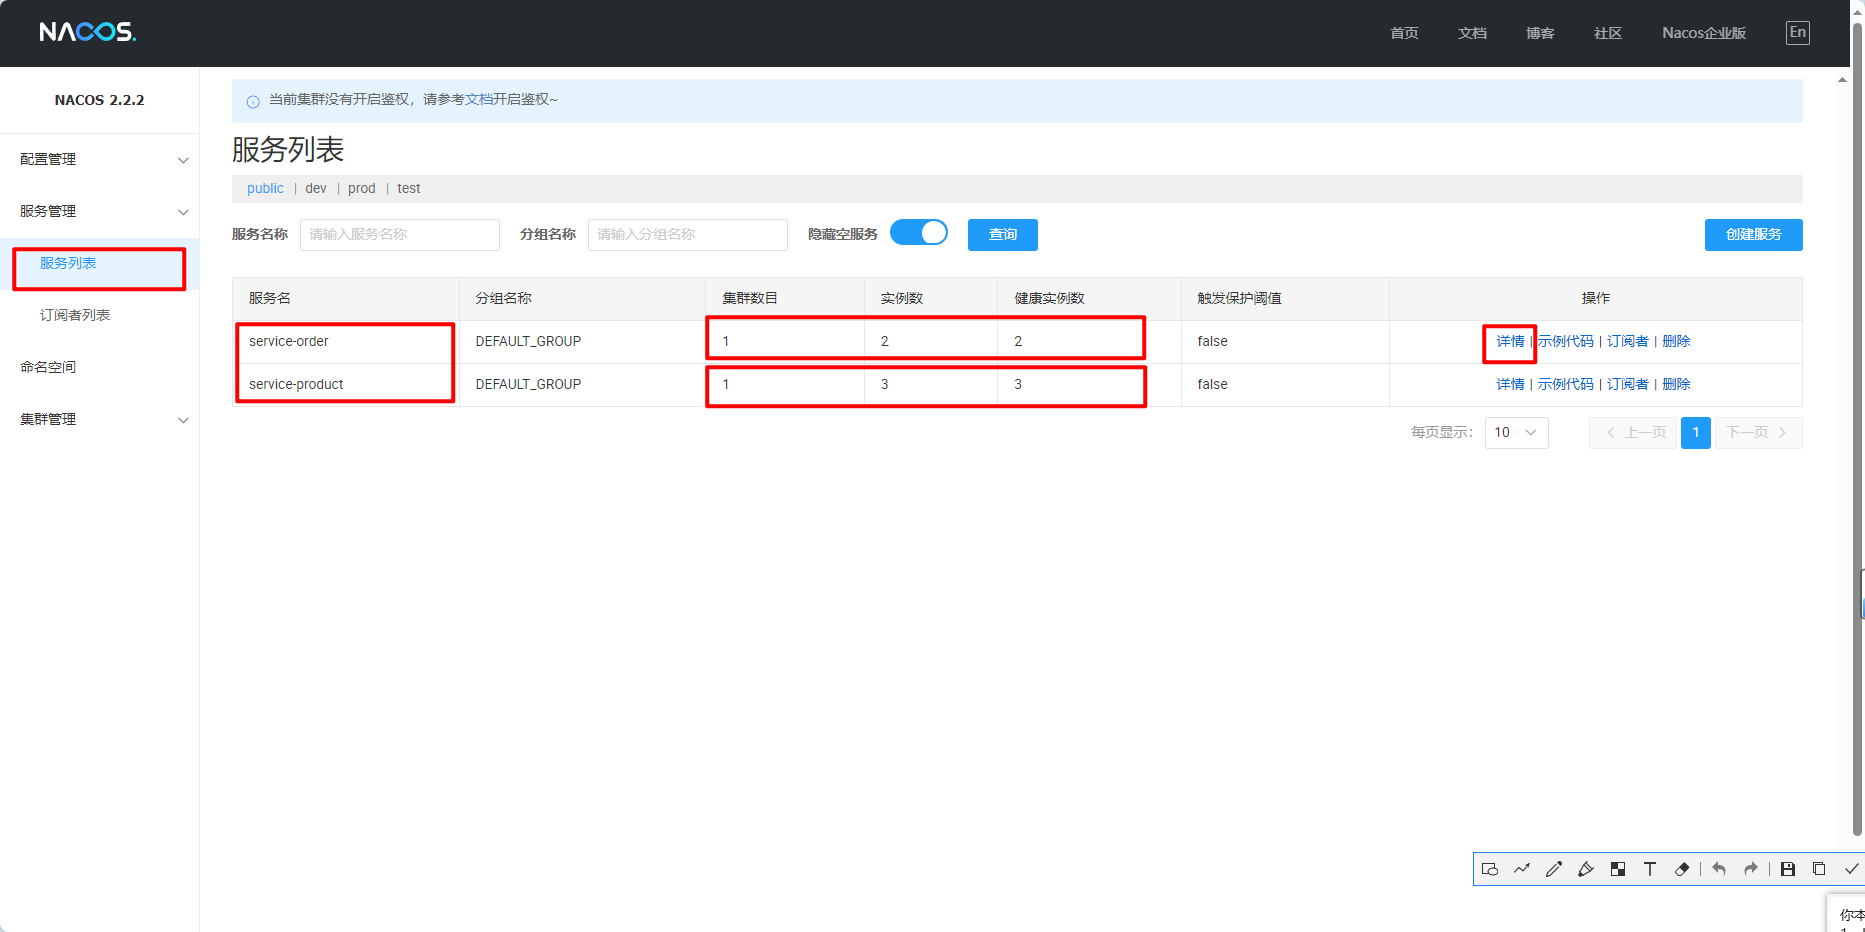This screenshot has height=932, width=1865.
Task: Select the pencil tool in screenshot toolbar
Action: click(x=1554, y=869)
